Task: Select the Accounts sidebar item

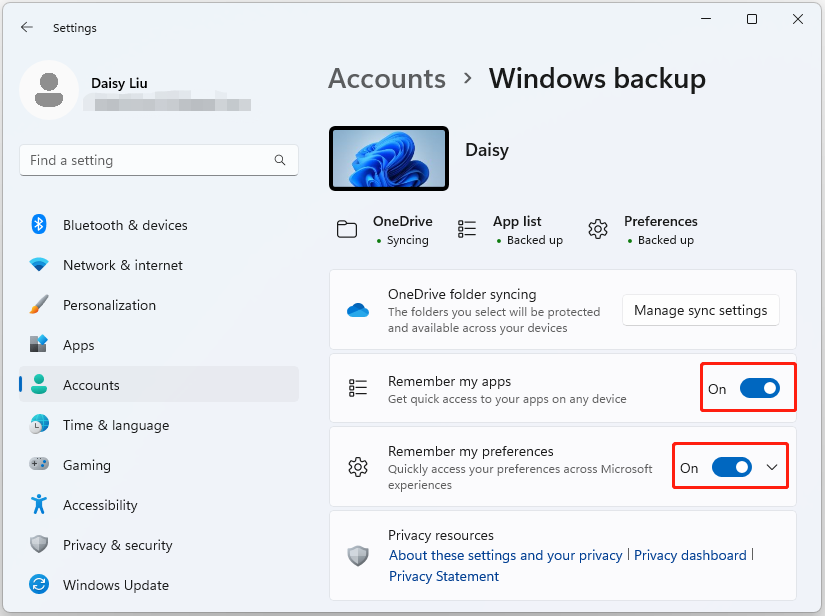Action: coord(159,385)
